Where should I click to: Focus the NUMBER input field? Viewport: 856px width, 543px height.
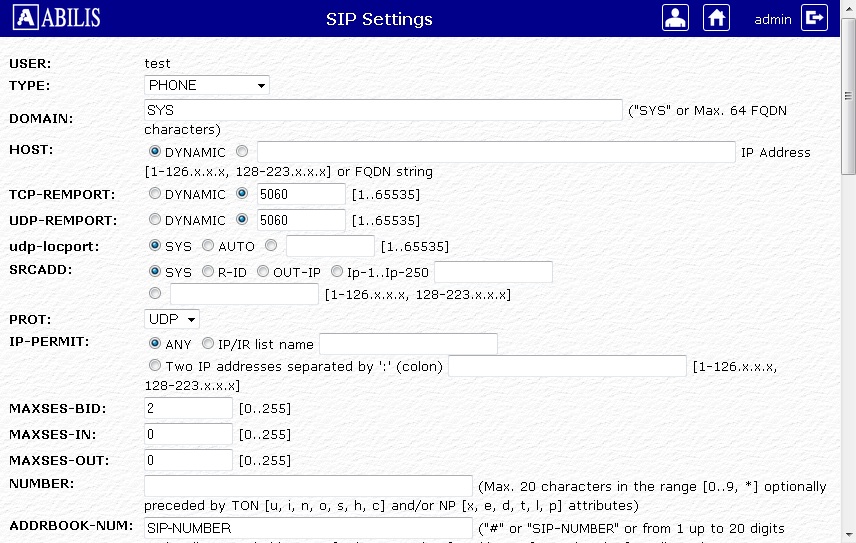pyautogui.click(x=308, y=486)
